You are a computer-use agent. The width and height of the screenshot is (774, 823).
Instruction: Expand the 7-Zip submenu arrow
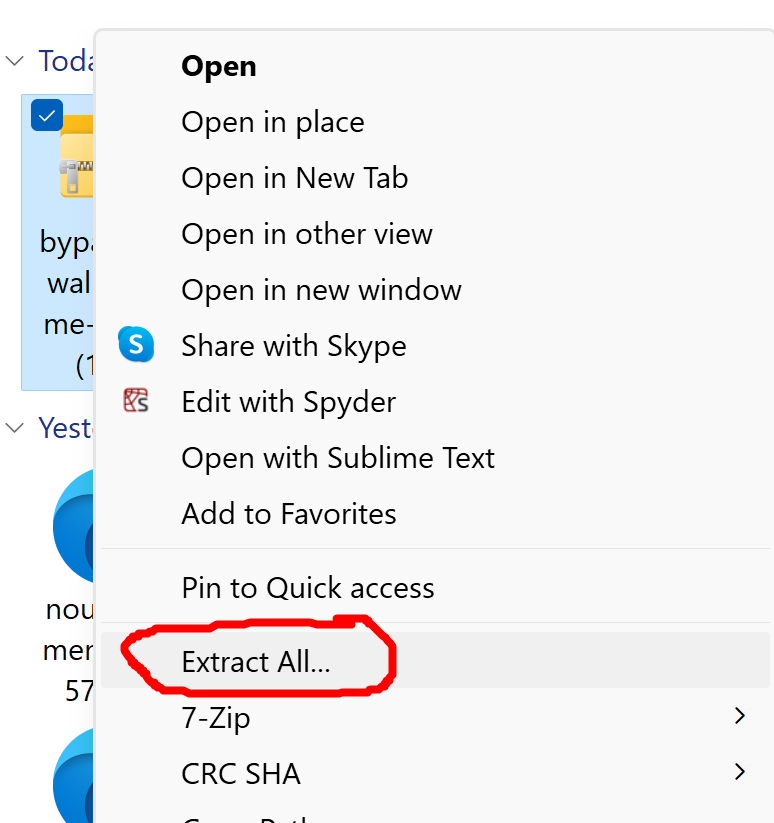740,716
